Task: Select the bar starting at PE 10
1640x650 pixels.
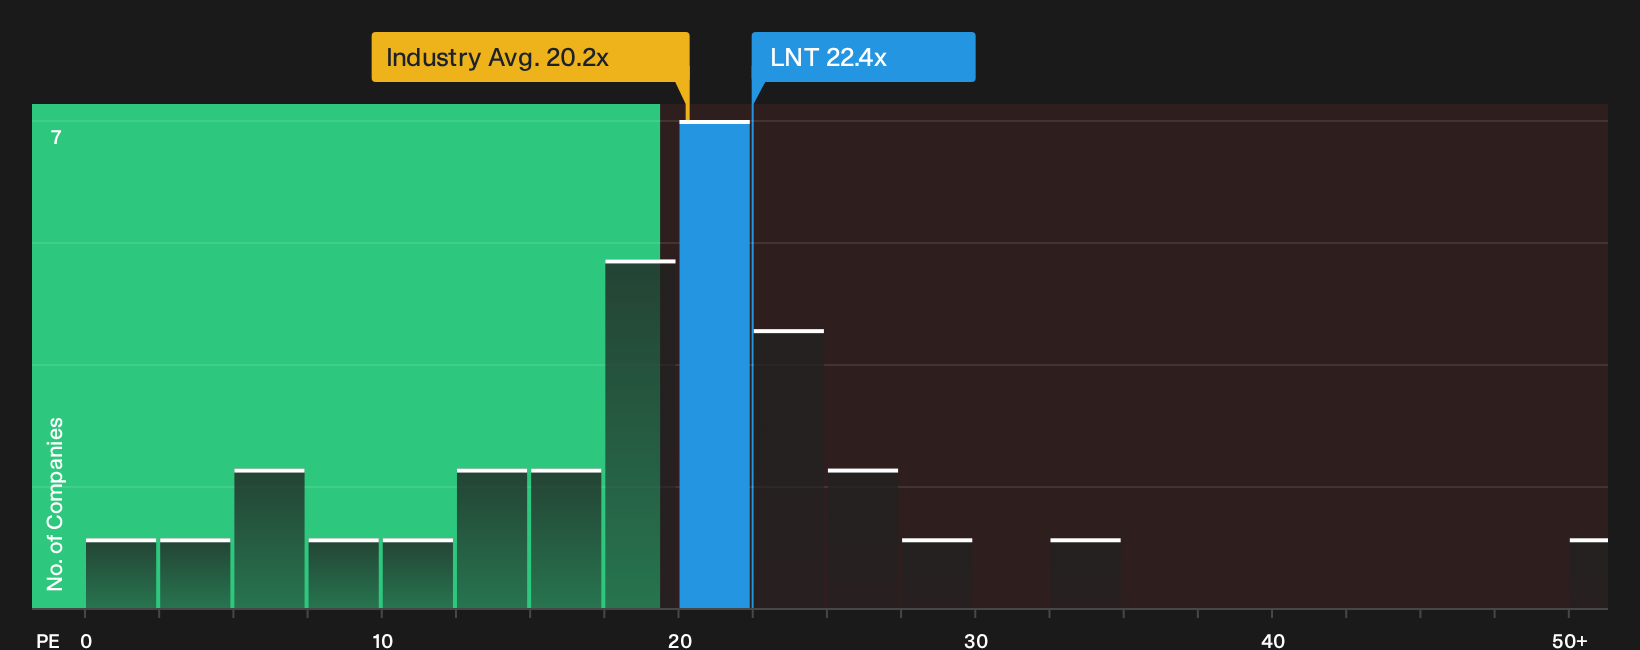Action: coord(418,574)
